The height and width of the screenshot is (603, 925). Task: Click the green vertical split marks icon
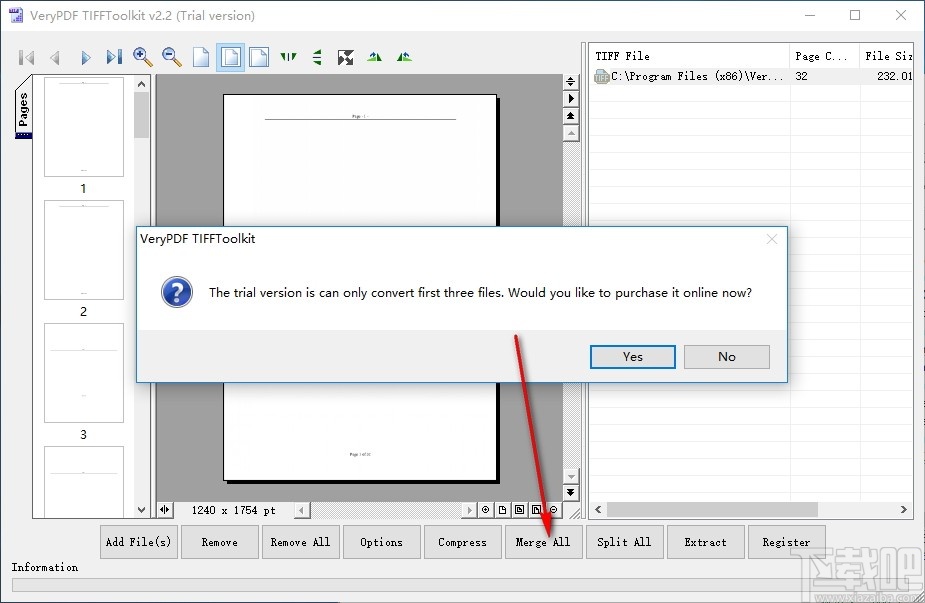pyautogui.click(x=288, y=57)
